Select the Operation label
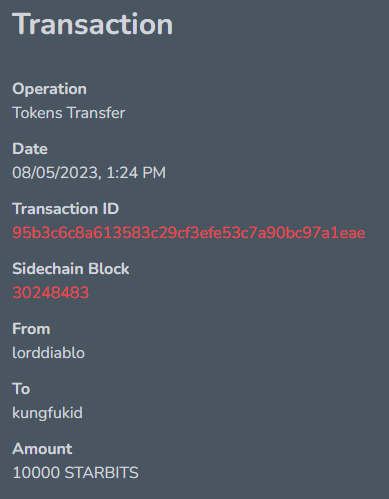The height and width of the screenshot is (499, 389). [x=49, y=89]
